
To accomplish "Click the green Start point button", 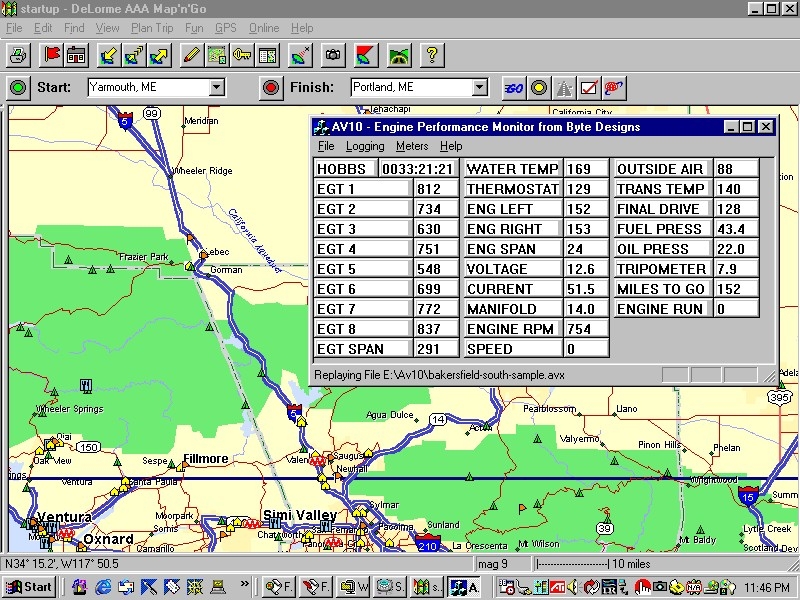I will point(18,88).
